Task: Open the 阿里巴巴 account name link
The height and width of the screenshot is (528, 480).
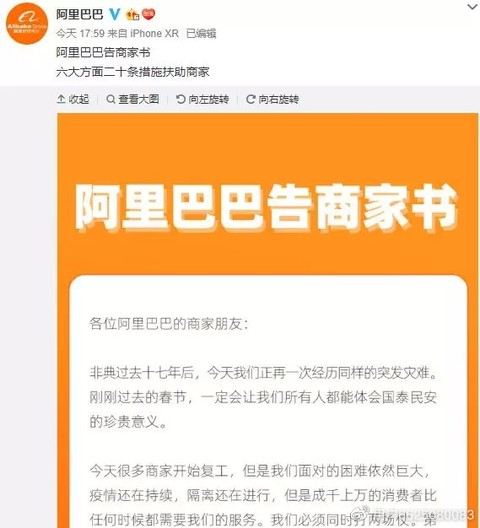Action: 79,14
